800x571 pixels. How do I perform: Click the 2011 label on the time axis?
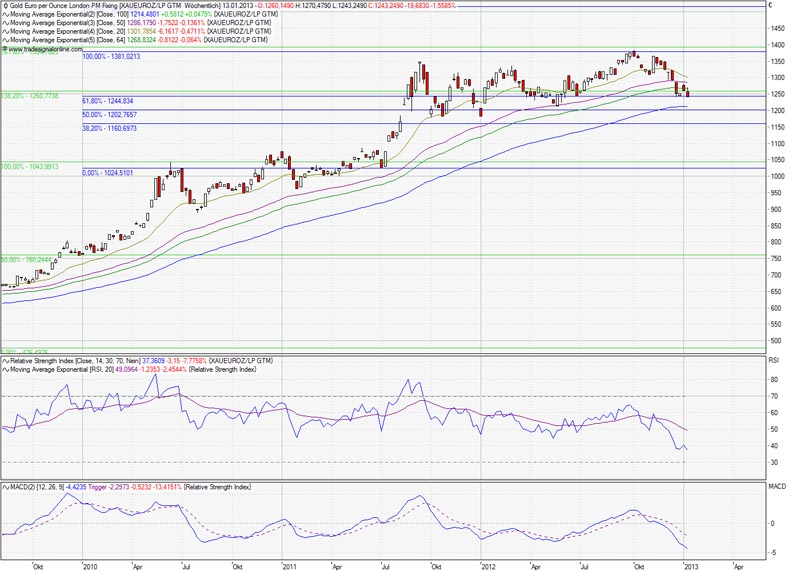pos(290,566)
